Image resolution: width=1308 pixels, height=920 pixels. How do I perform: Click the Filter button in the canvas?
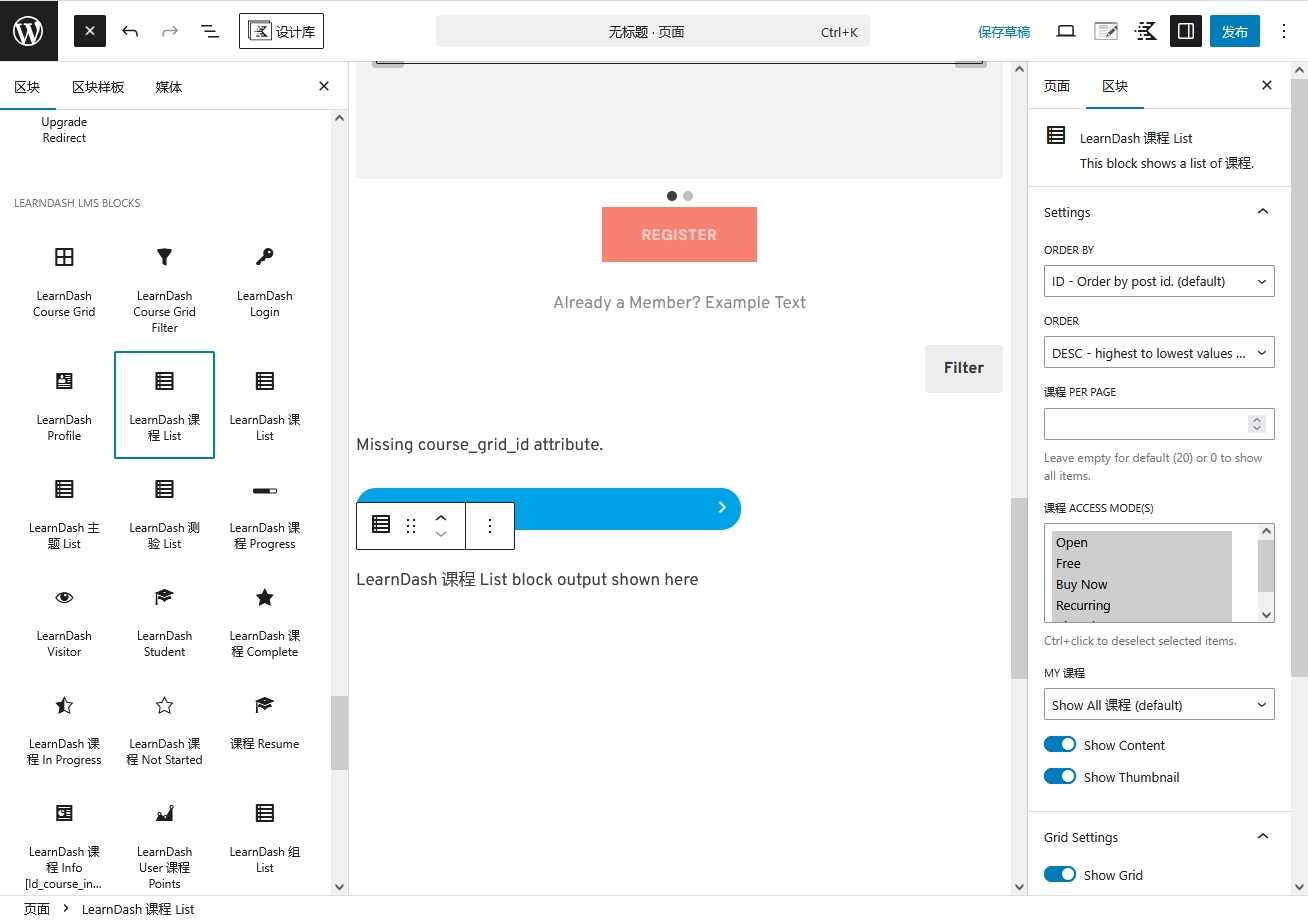point(964,368)
